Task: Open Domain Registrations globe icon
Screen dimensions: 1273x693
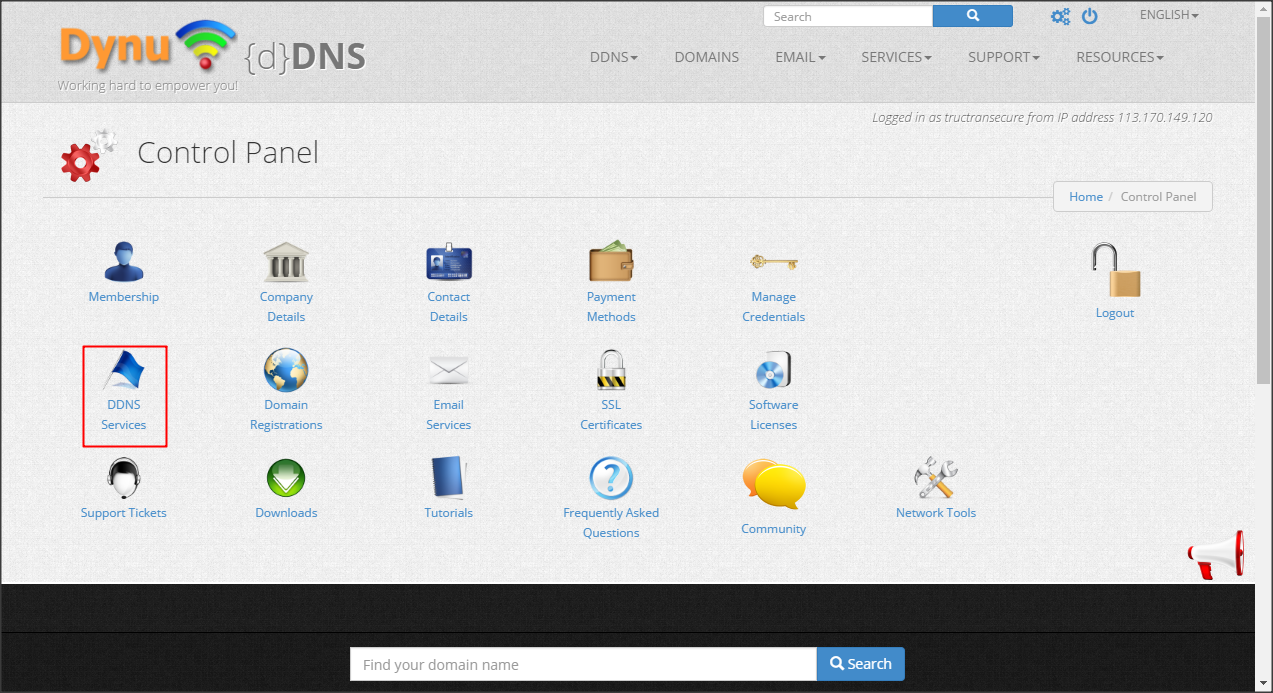Action: (x=286, y=371)
